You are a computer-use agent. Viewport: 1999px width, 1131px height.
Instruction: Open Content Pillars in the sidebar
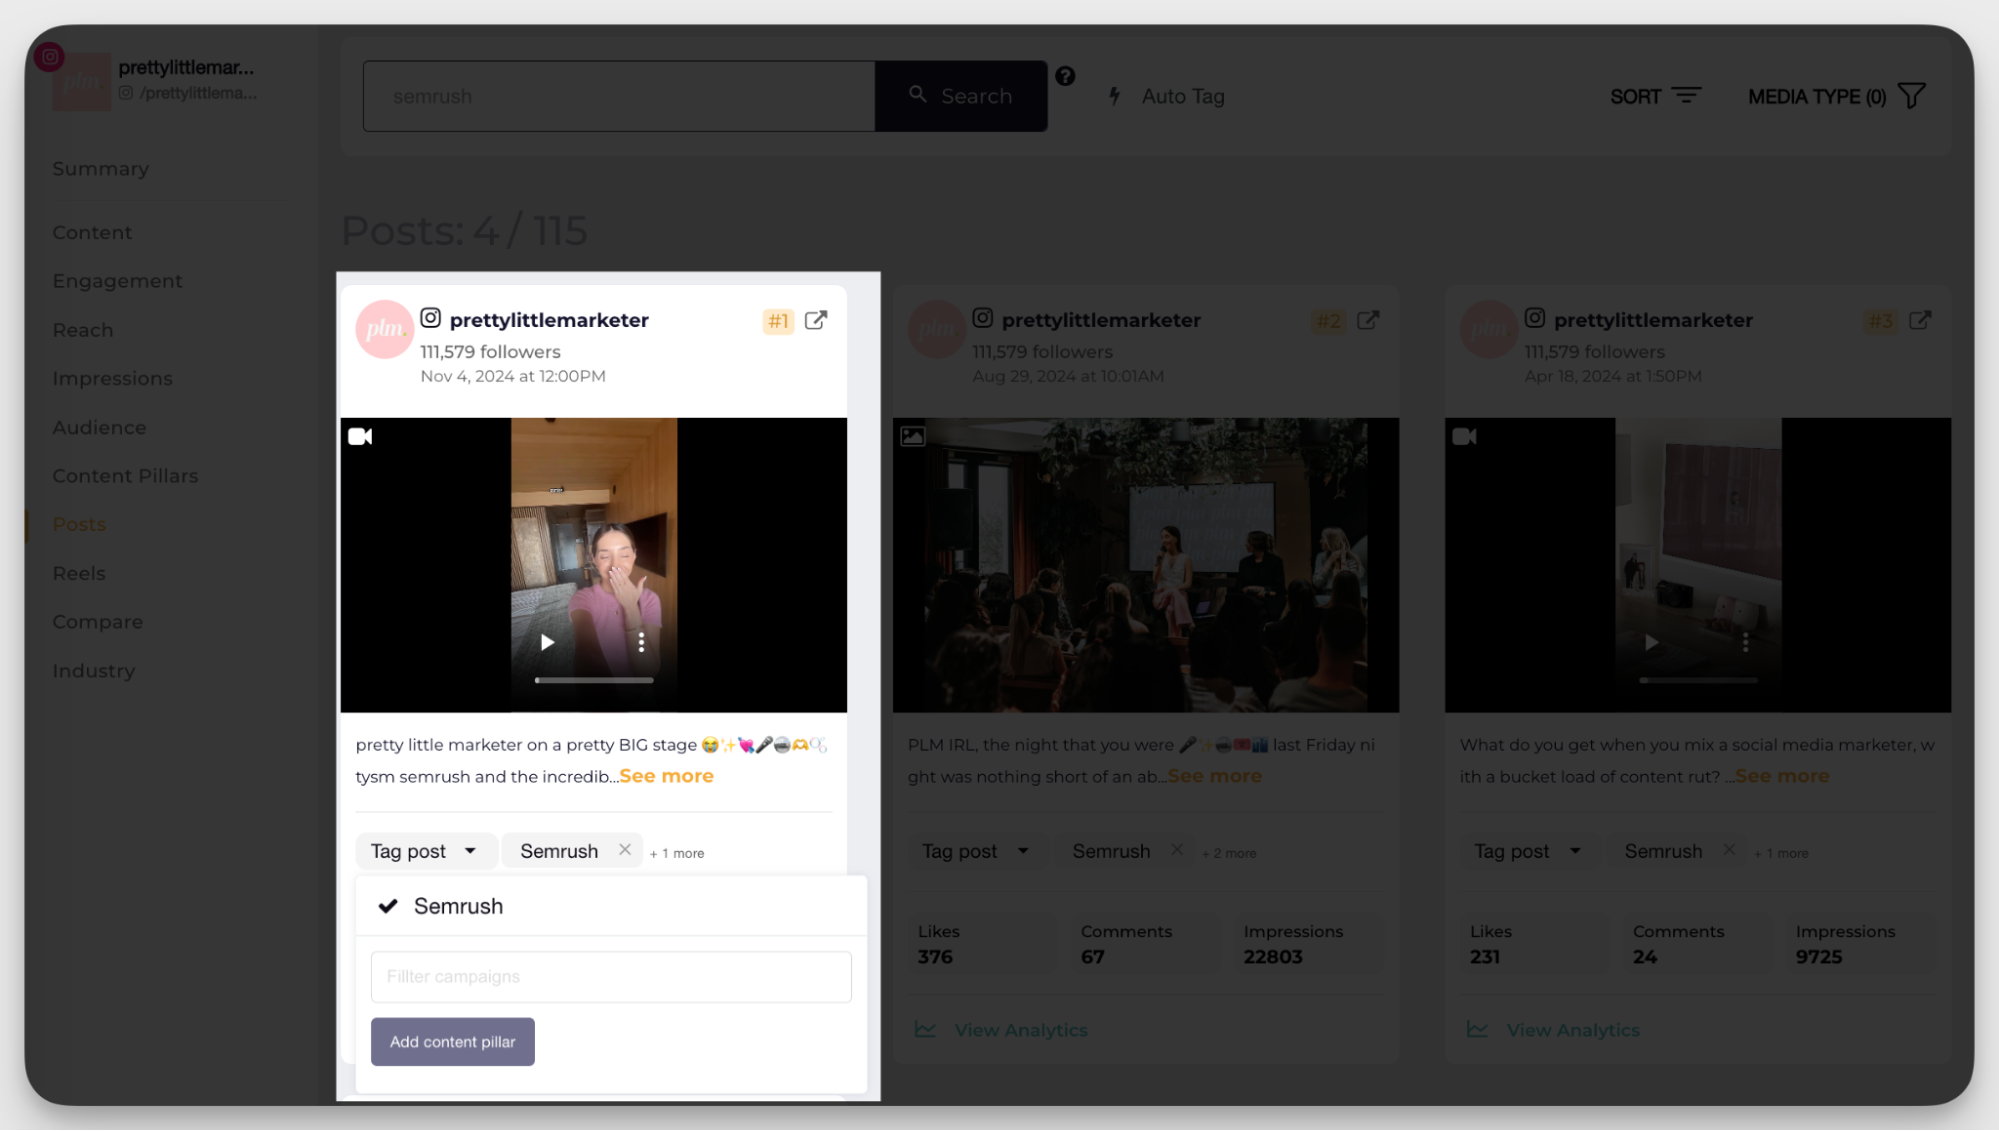coord(125,476)
